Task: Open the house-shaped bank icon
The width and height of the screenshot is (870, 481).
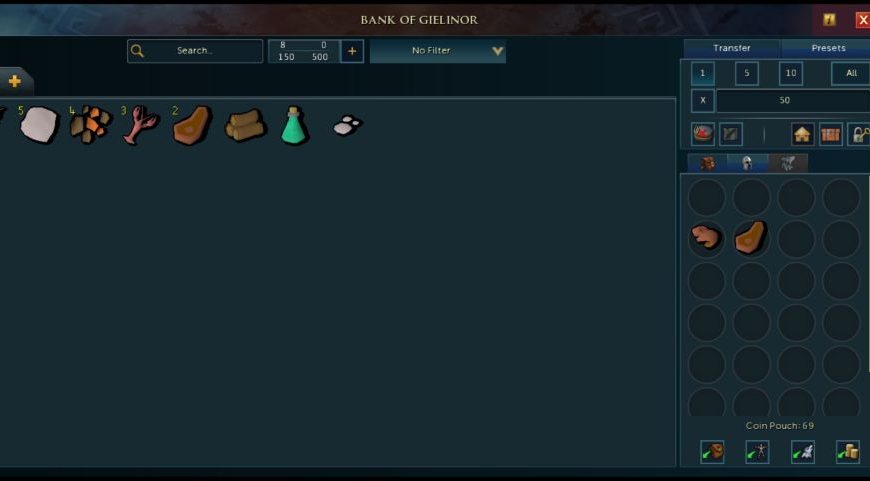Action: tap(802, 134)
